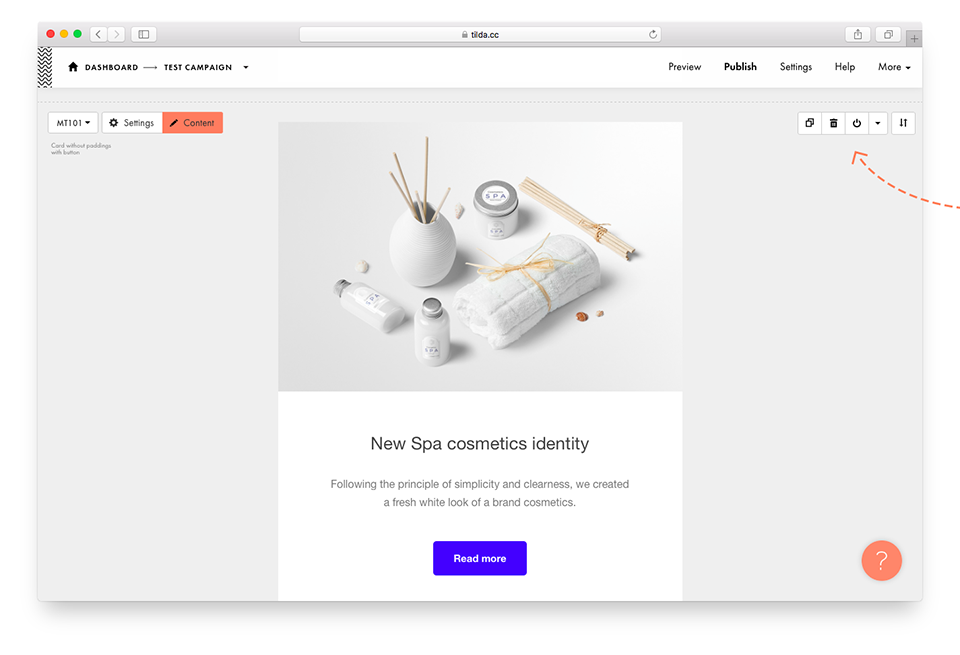Open block Settings button

point(132,123)
